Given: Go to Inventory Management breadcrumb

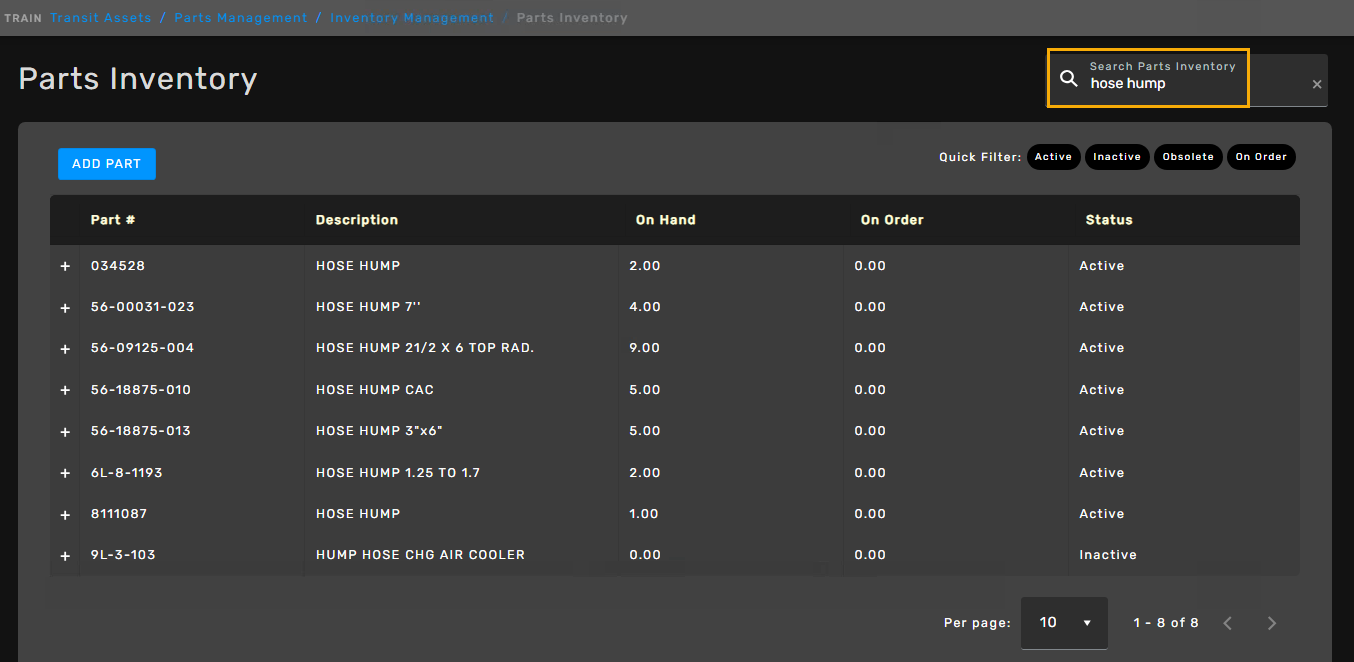Looking at the screenshot, I should [412, 18].
